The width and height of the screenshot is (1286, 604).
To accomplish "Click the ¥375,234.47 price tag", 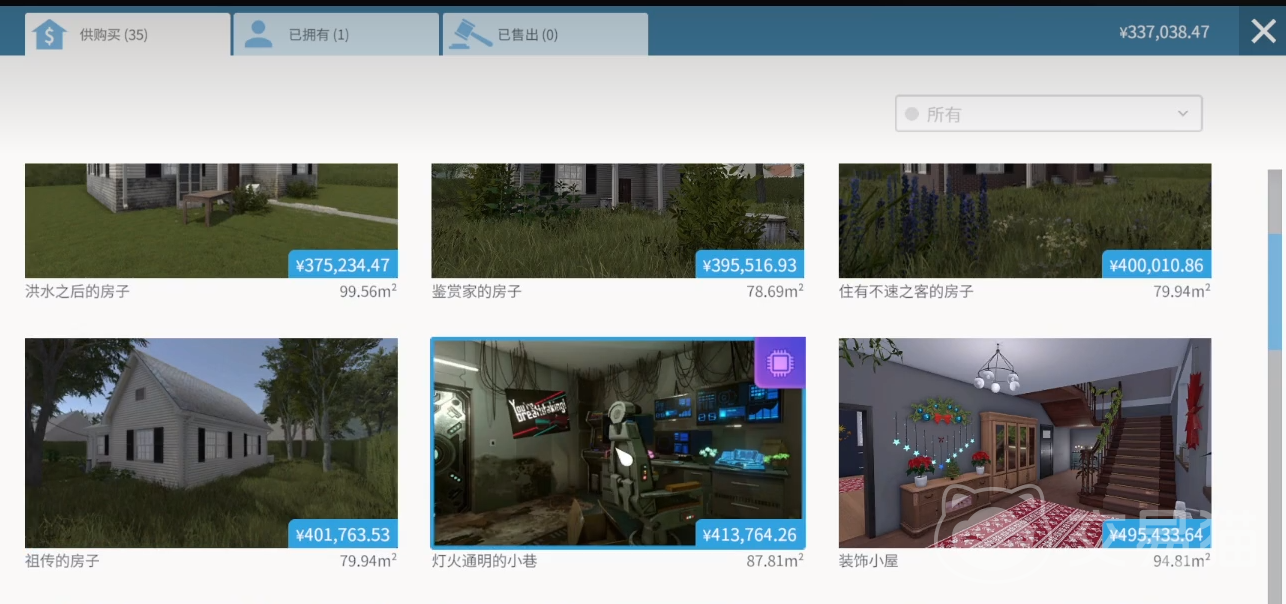I will [x=343, y=265].
